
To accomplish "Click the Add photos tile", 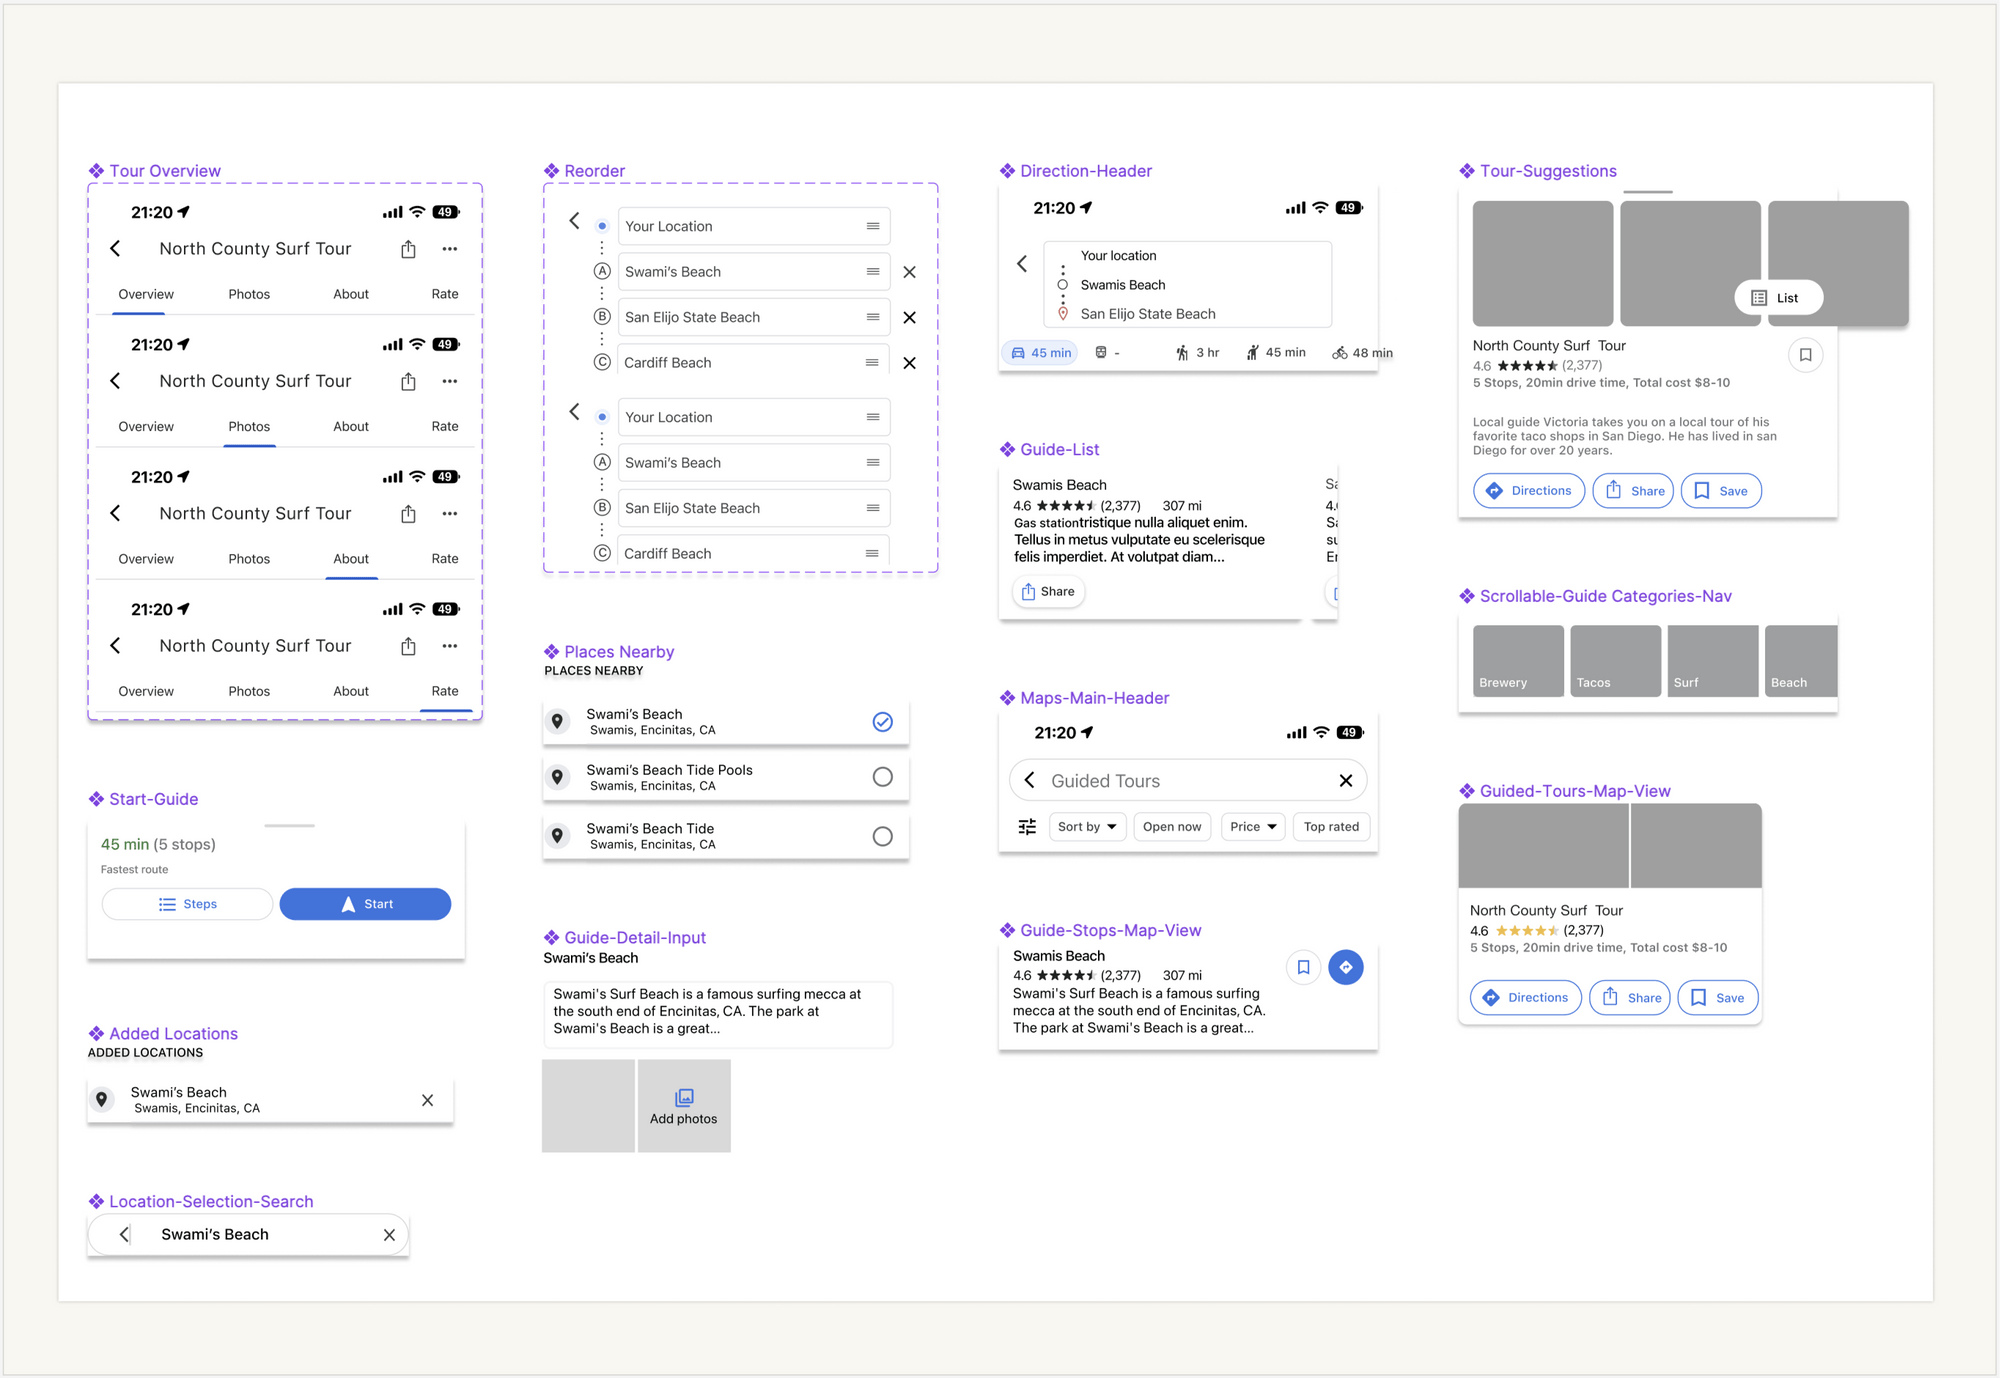I will (684, 1106).
